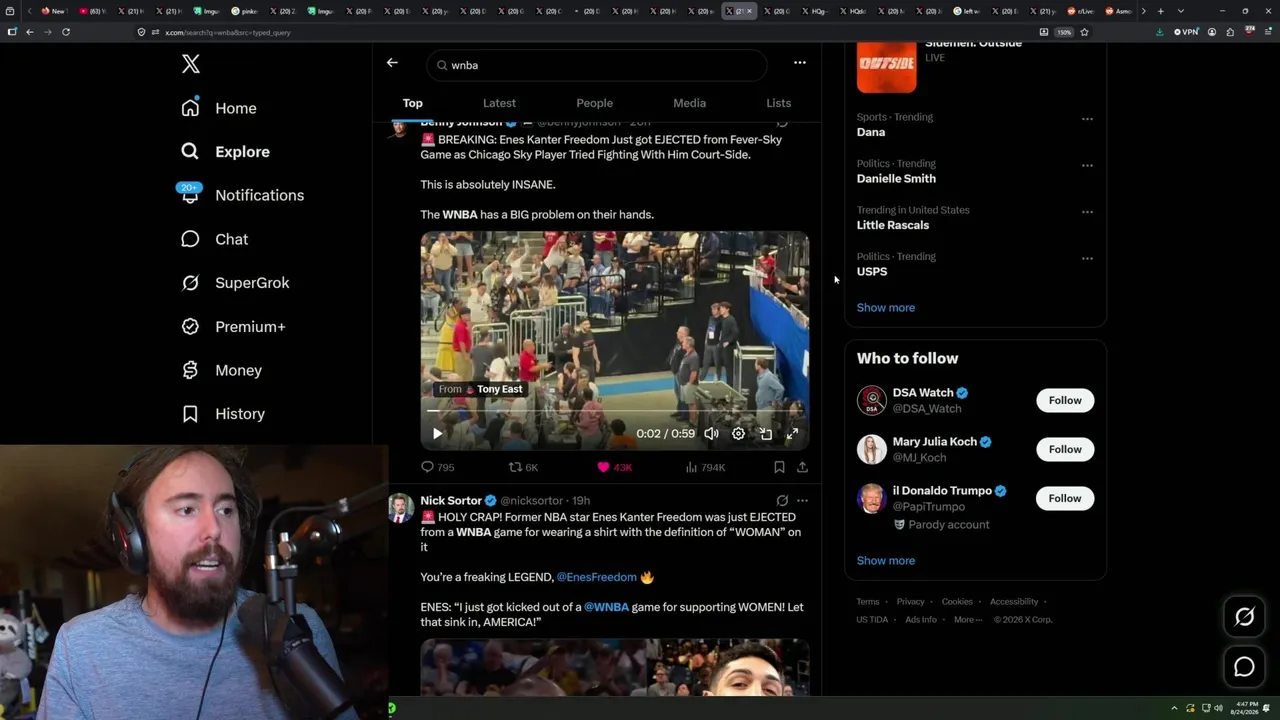
Task: Play the Enes Kanter ejection video
Action: coord(437,434)
